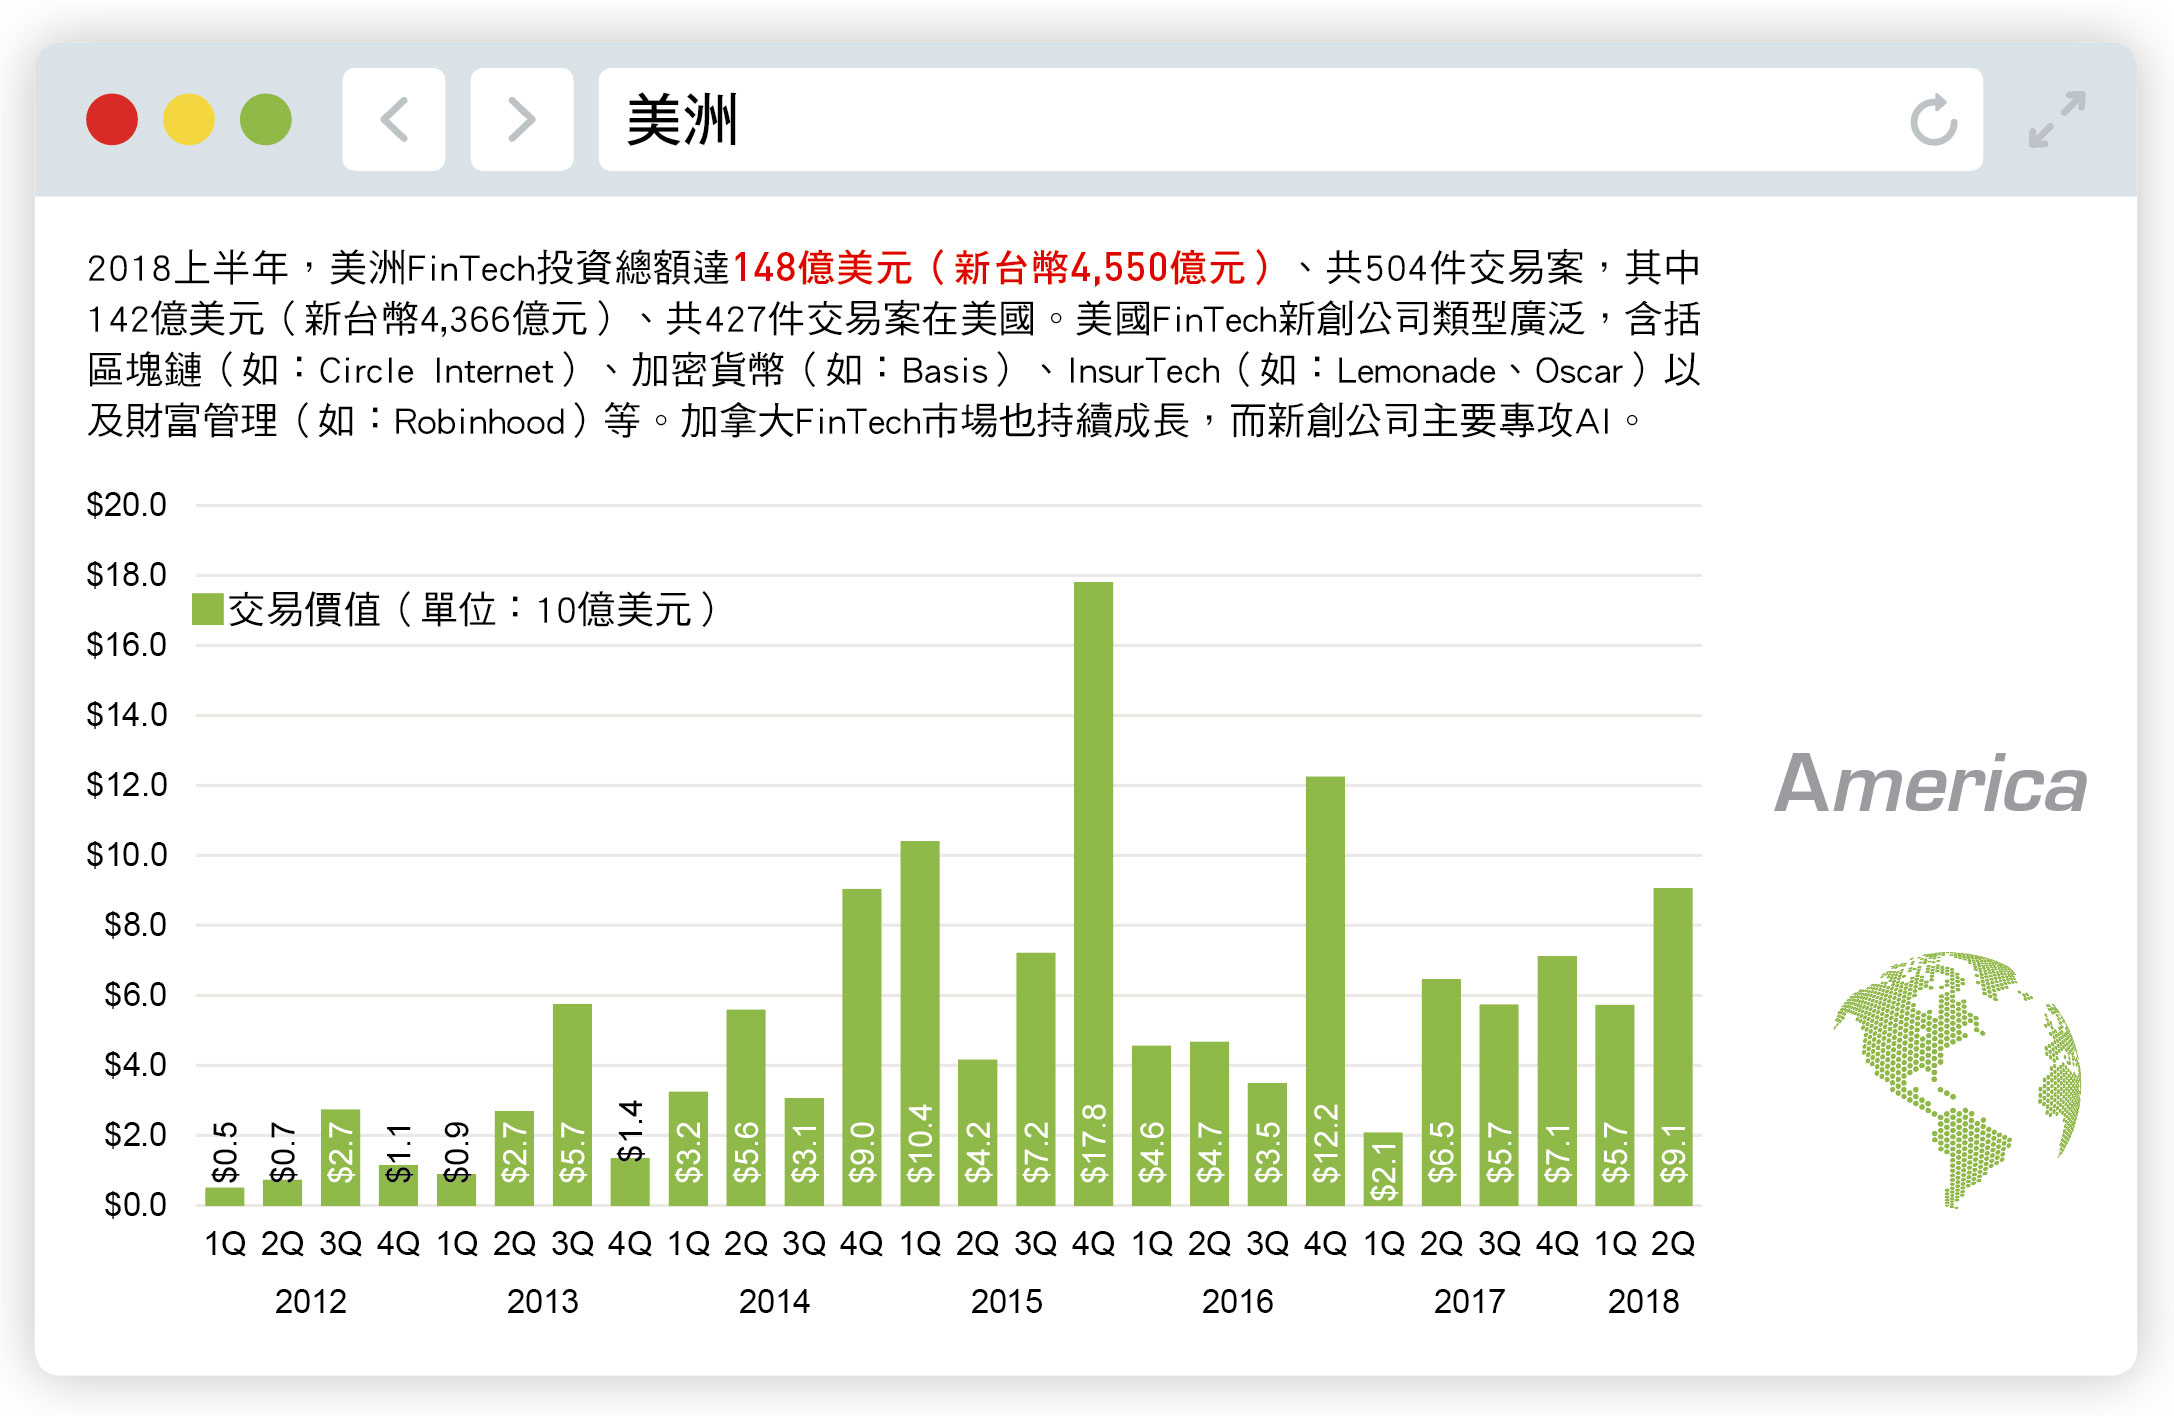
Task: Click the dotted globe graphic
Action: 1957,1079
